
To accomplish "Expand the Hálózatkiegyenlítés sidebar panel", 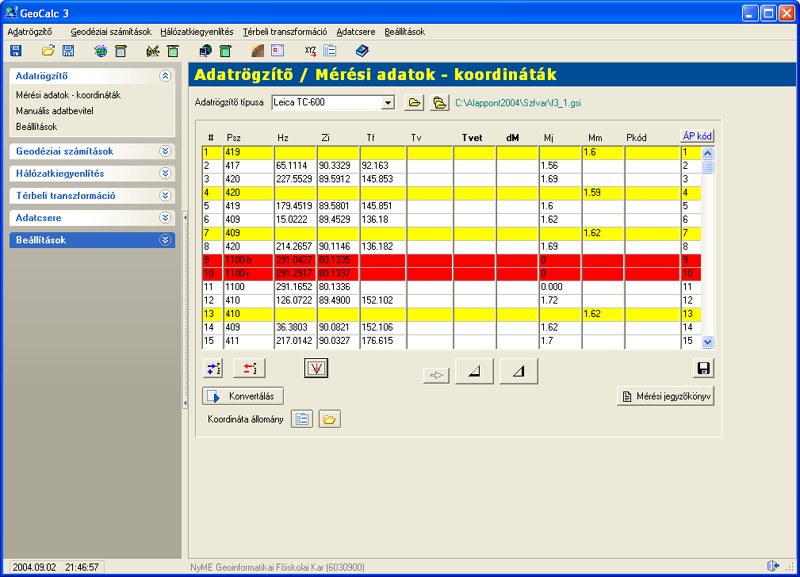I will [165, 173].
